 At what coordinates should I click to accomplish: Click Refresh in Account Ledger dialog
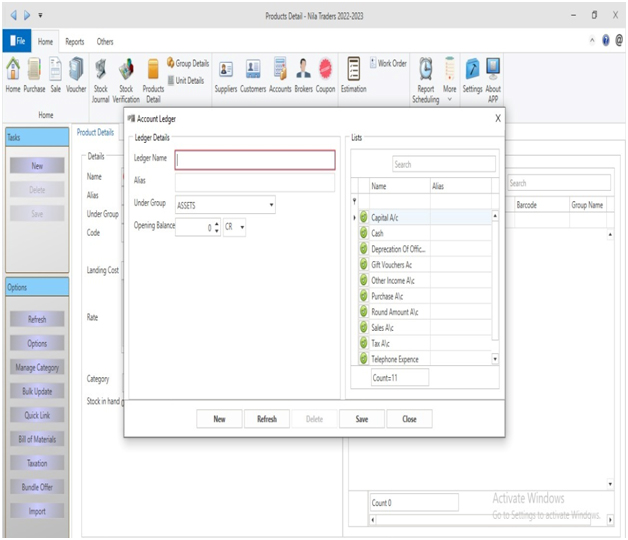click(267, 419)
